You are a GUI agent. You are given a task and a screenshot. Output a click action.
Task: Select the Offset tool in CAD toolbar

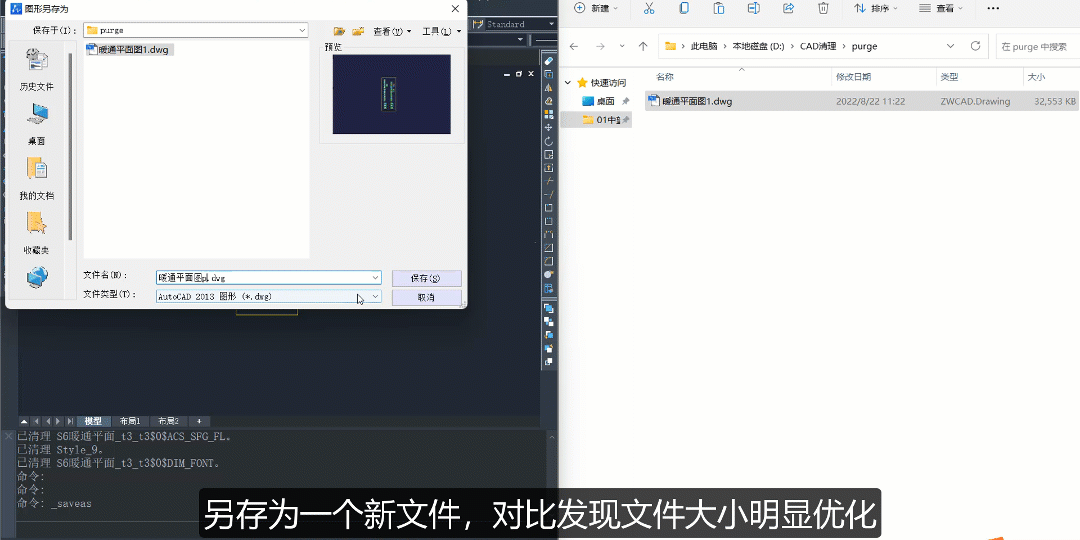pos(549,101)
